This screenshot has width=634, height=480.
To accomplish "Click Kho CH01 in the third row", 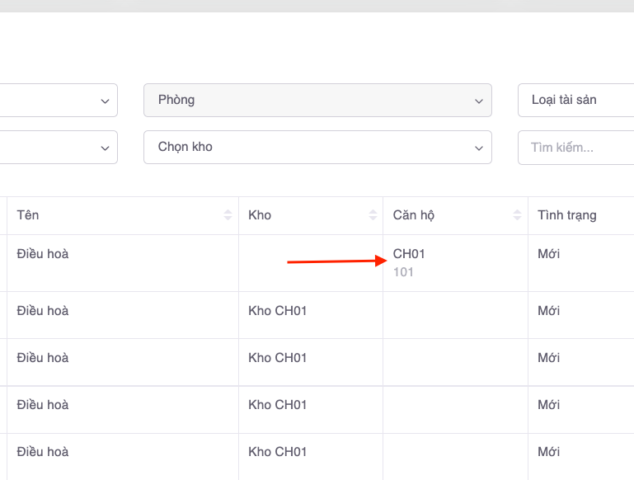I will [x=277, y=358].
